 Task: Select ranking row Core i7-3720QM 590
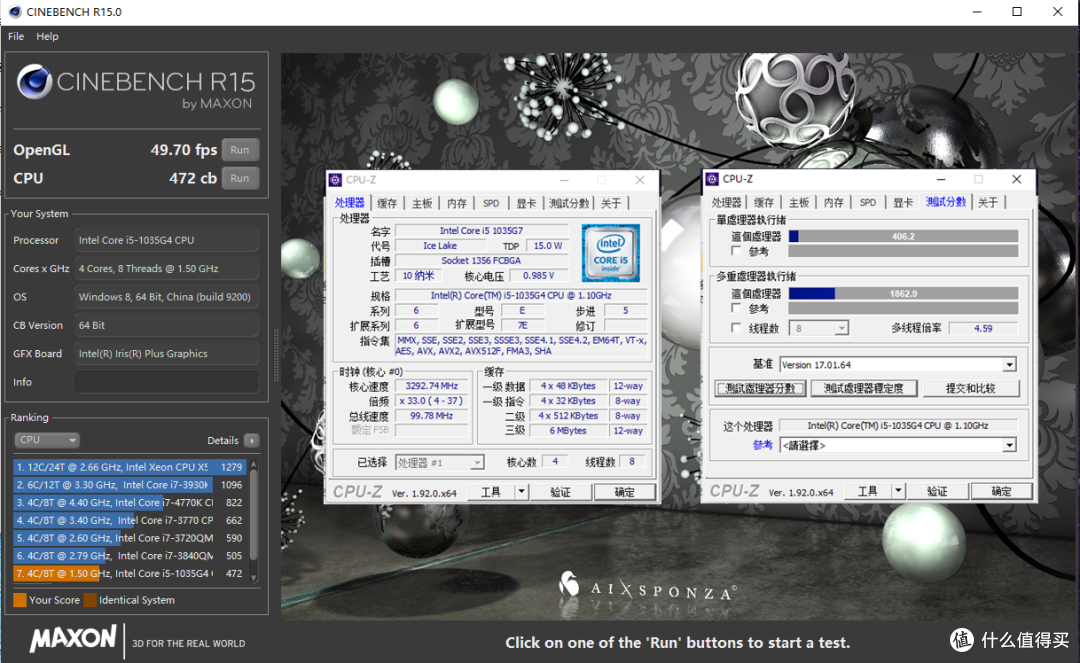tap(129, 538)
